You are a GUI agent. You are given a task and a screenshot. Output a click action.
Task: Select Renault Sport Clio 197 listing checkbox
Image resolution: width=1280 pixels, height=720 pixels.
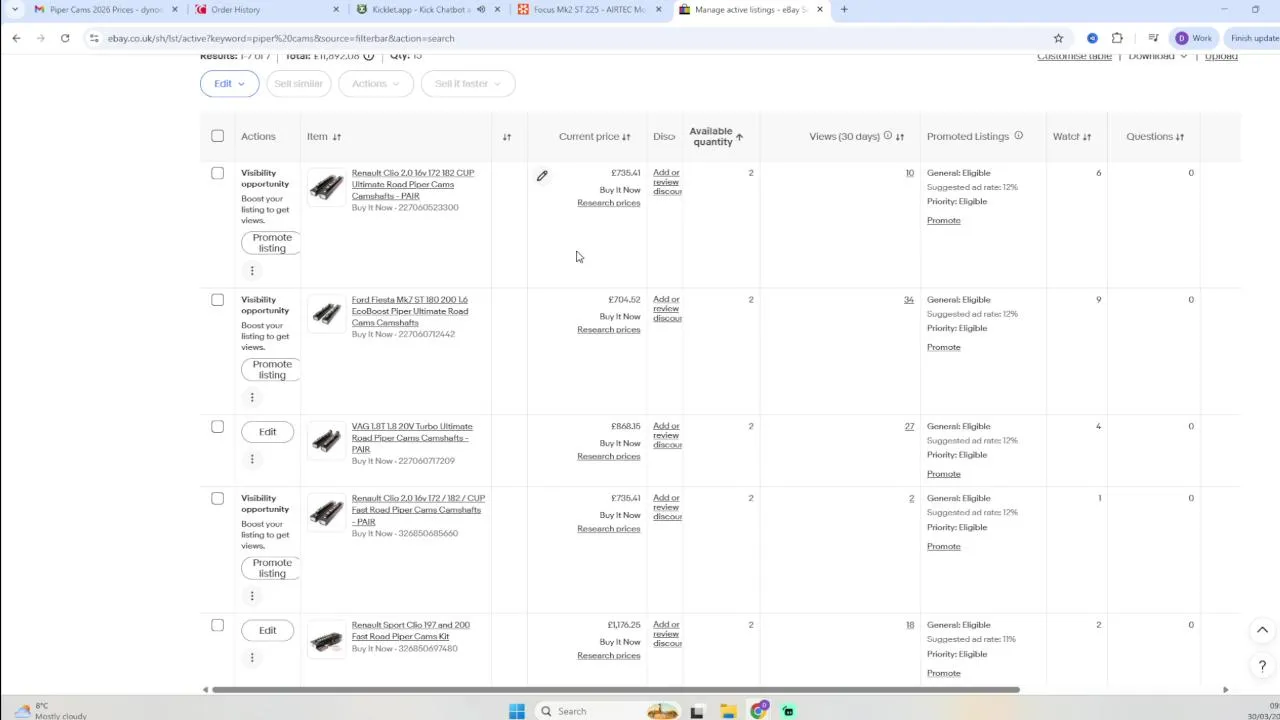tap(217, 625)
